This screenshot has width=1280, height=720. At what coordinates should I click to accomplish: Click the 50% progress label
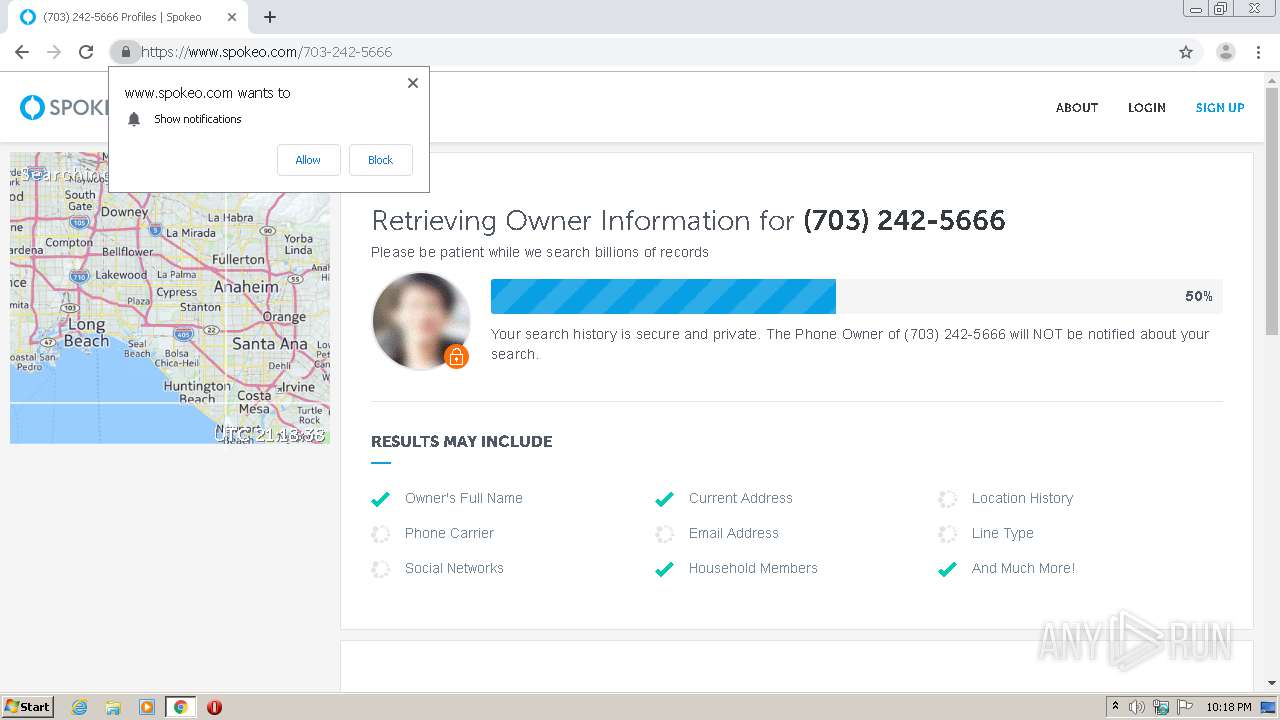[x=1199, y=297]
